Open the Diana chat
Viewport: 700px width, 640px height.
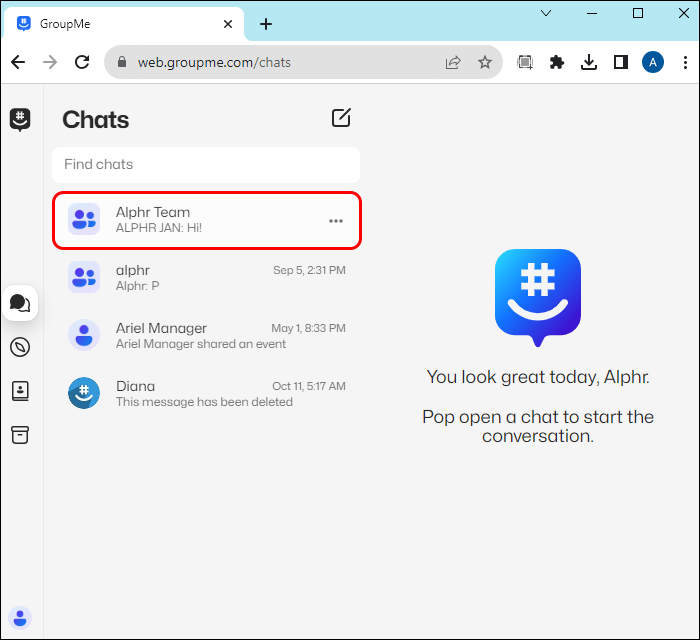point(207,394)
